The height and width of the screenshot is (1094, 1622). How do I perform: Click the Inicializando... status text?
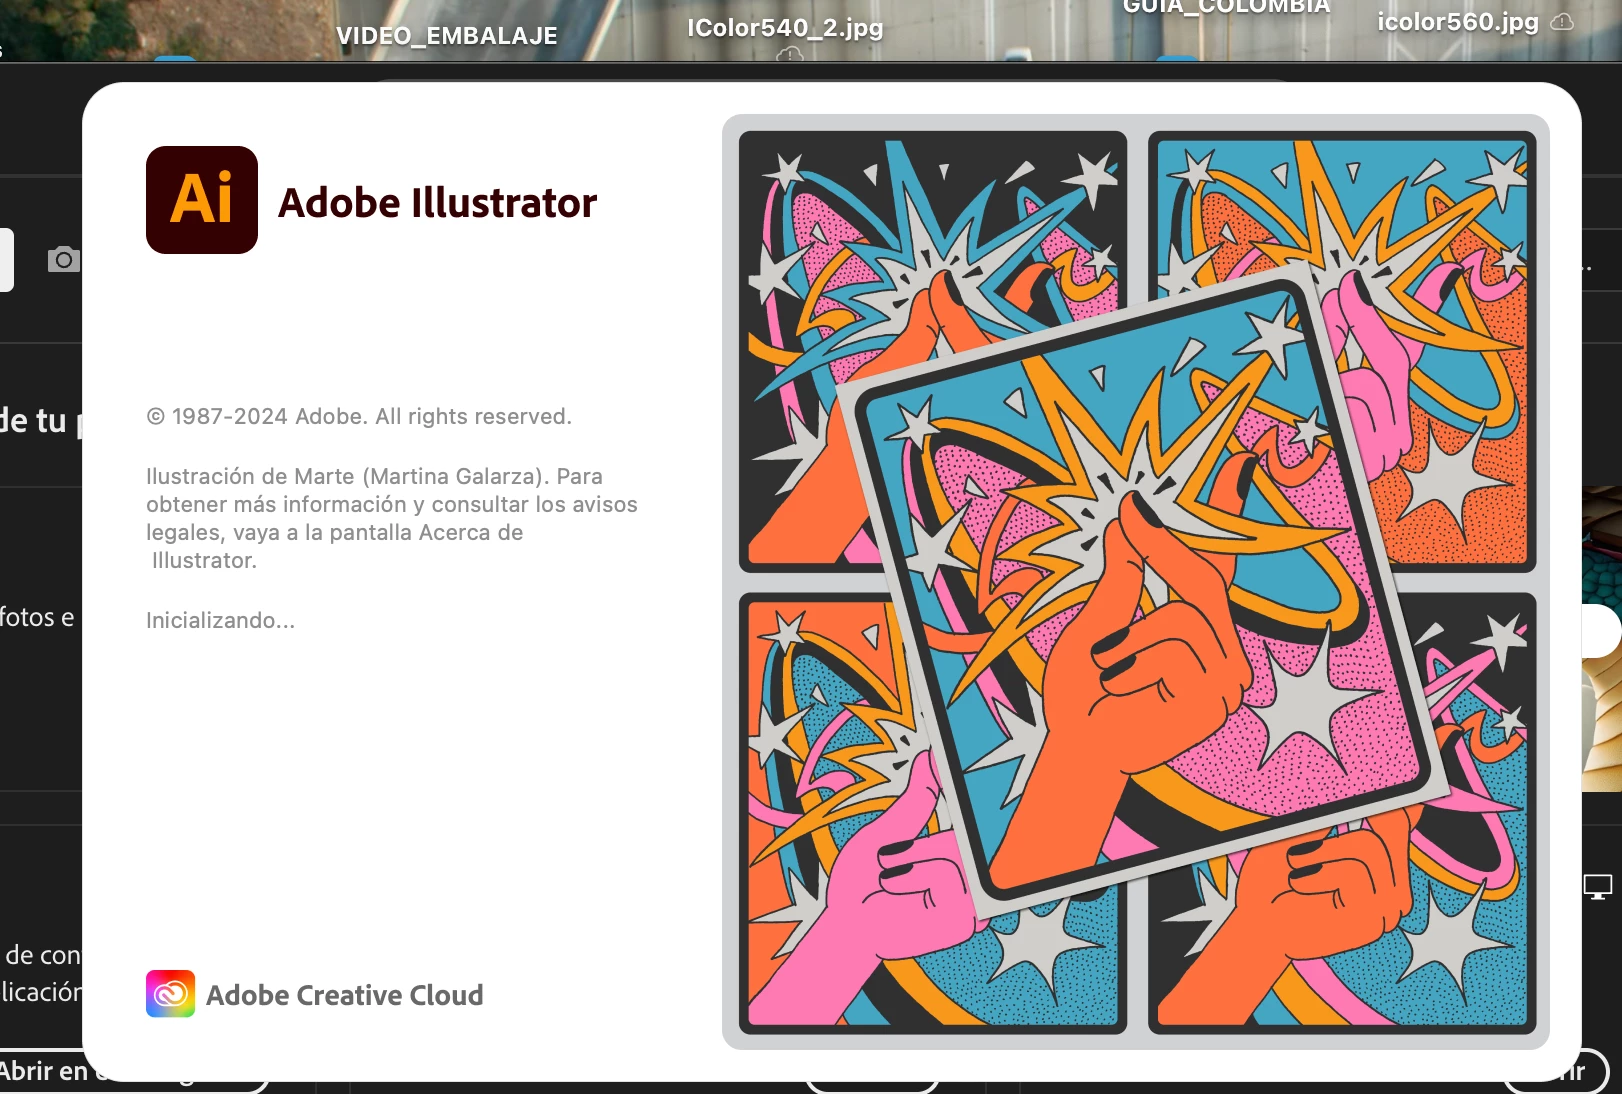[220, 620]
